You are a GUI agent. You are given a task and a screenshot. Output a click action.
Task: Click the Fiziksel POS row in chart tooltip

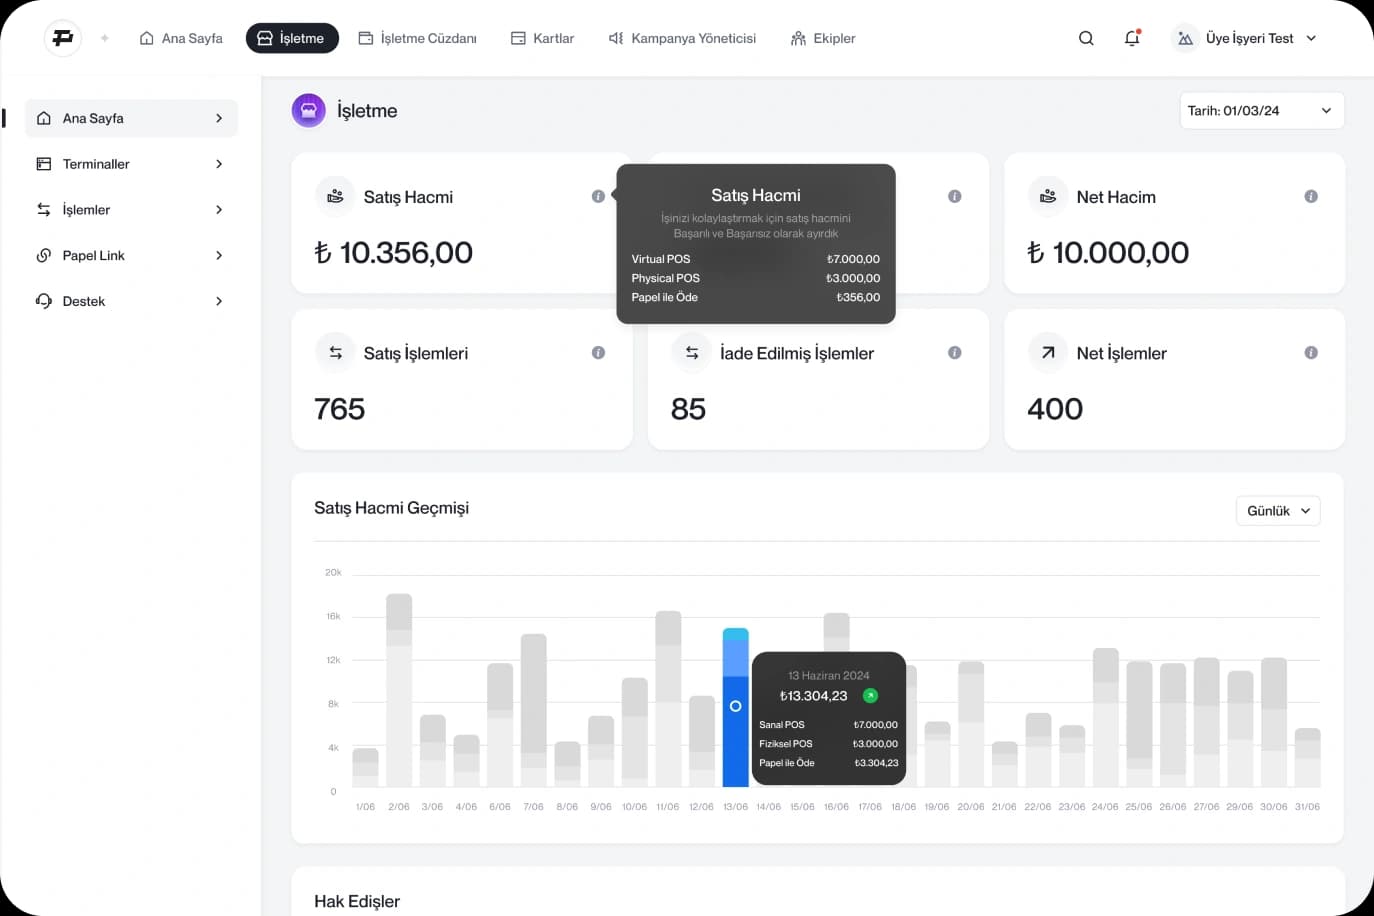(x=828, y=744)
